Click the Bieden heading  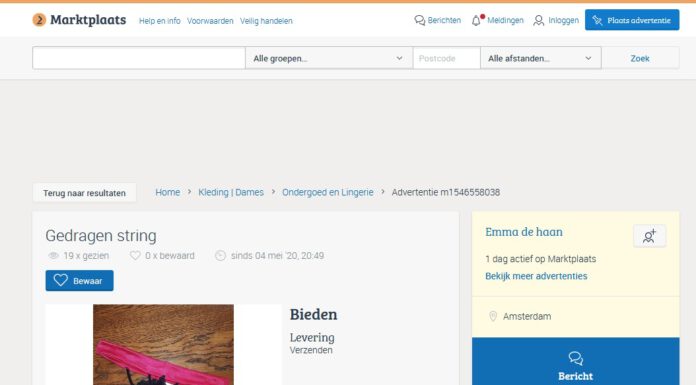[313, 314]
